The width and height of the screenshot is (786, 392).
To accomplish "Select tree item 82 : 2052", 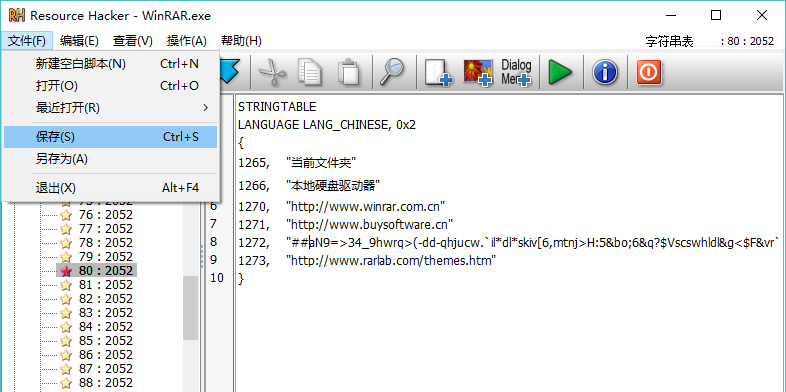I will tap(105, 299).
